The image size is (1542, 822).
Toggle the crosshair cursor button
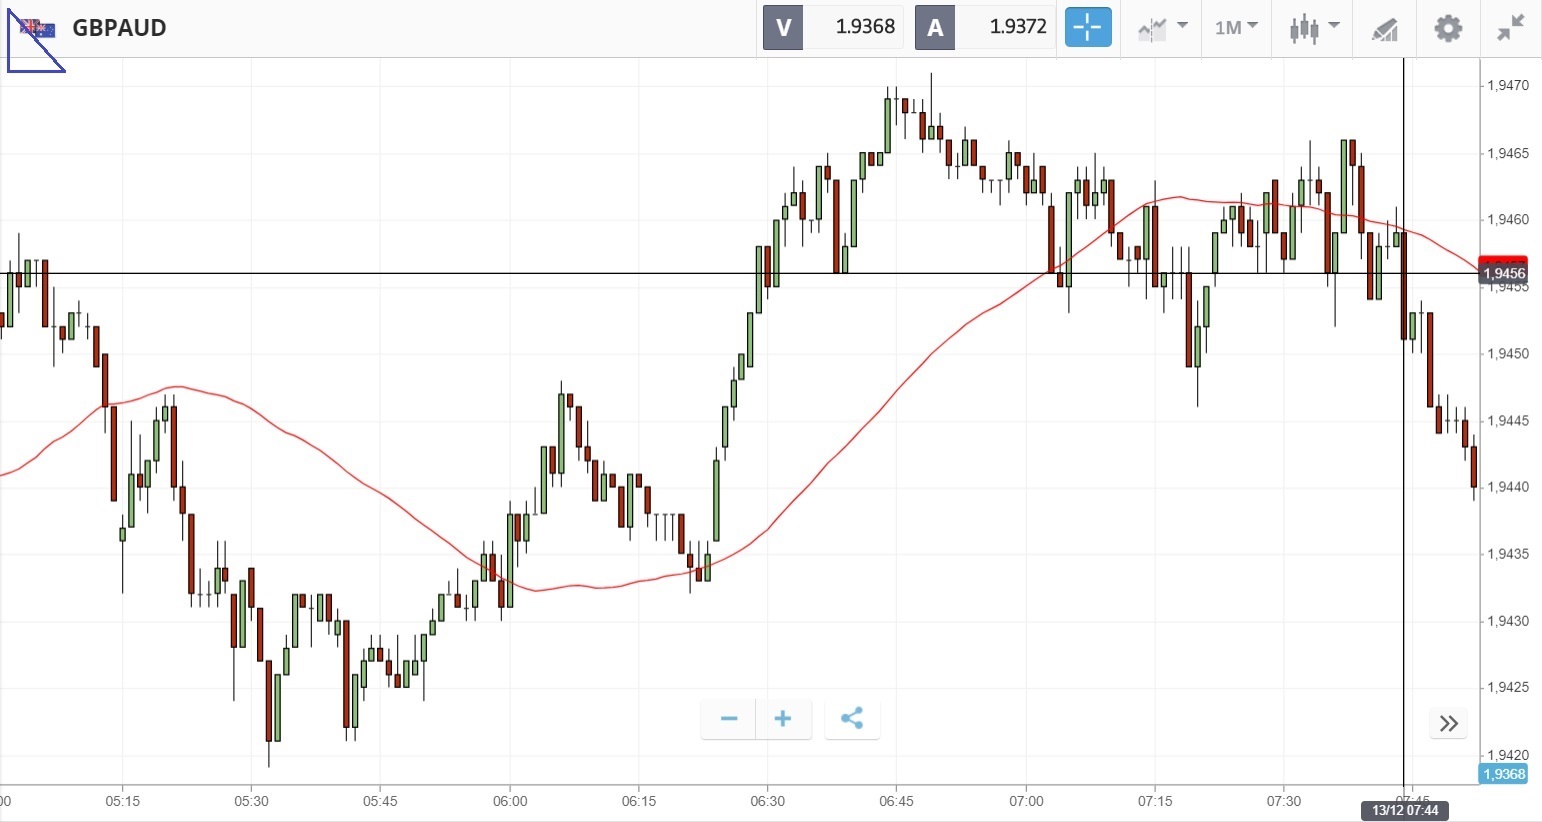click(x=1088, y=28)
